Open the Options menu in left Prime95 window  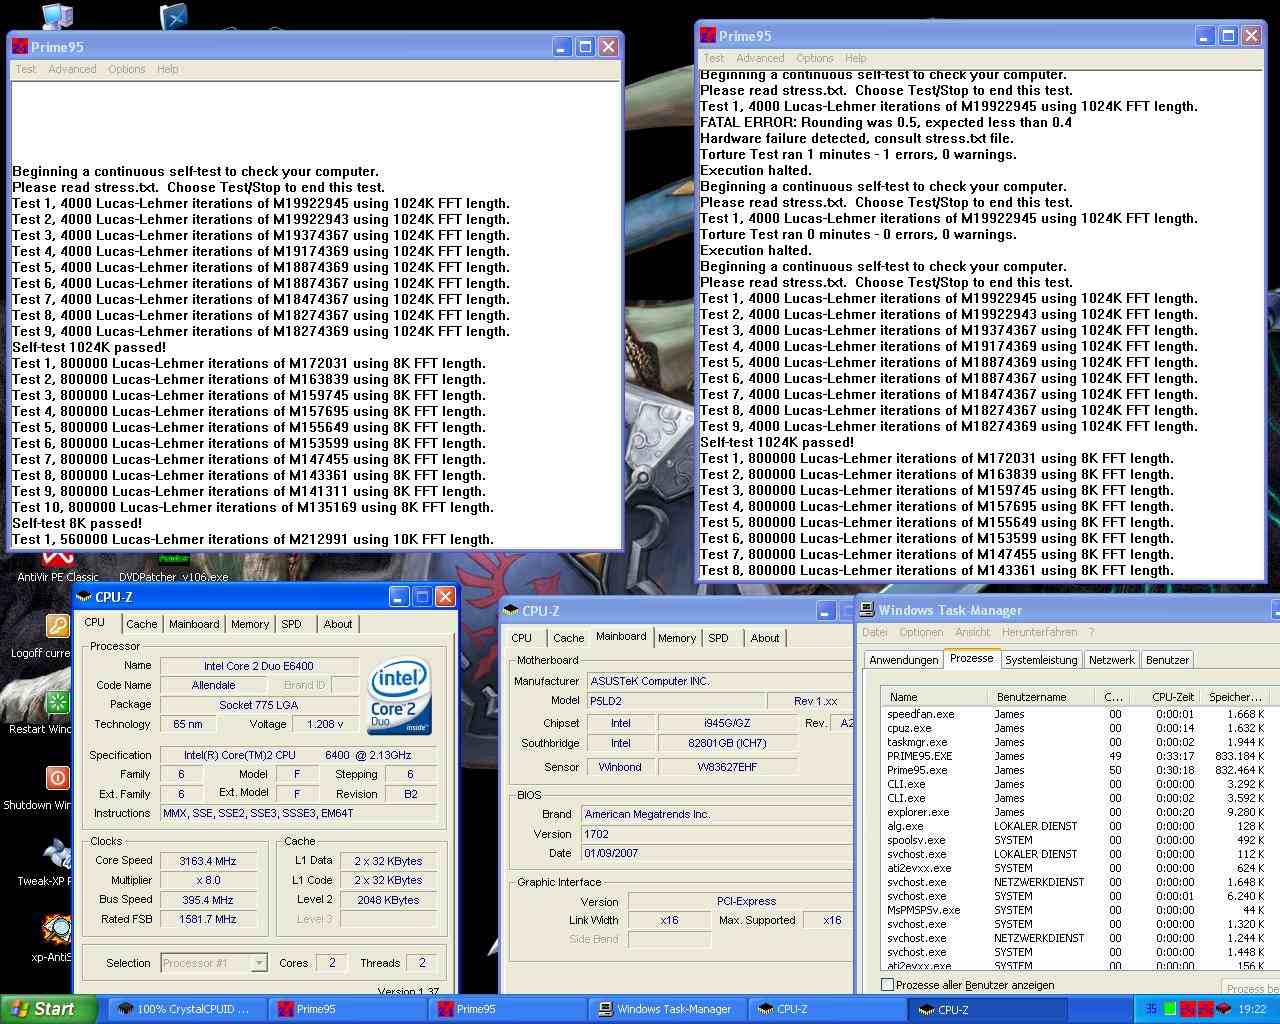click(x=127, y=69)
